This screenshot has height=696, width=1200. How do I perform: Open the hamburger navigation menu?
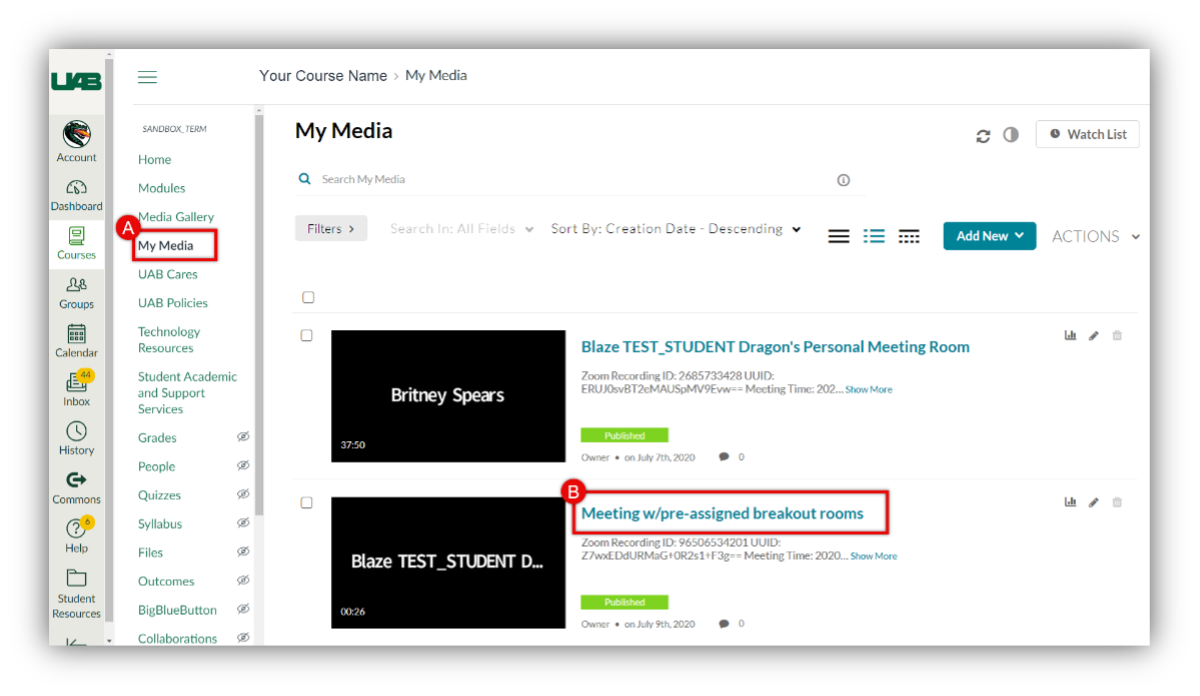(147, 76)
